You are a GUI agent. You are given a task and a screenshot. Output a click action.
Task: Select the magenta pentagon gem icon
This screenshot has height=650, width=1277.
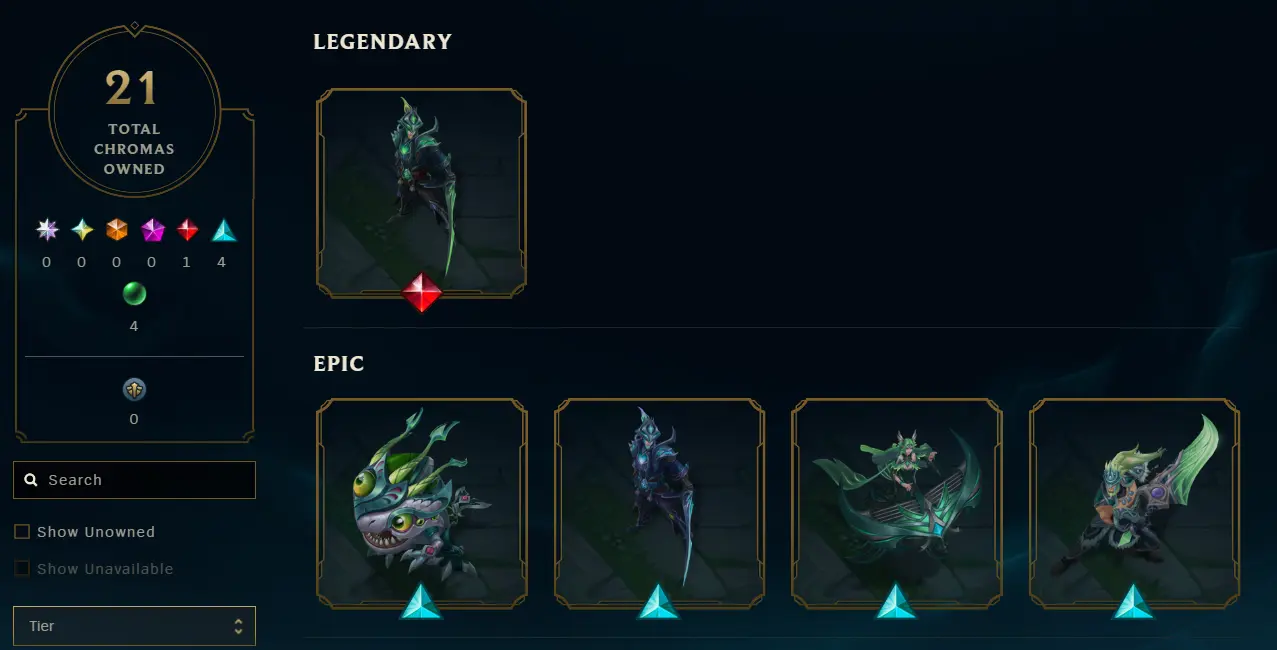pyautogui.click(x=152, y=231)
